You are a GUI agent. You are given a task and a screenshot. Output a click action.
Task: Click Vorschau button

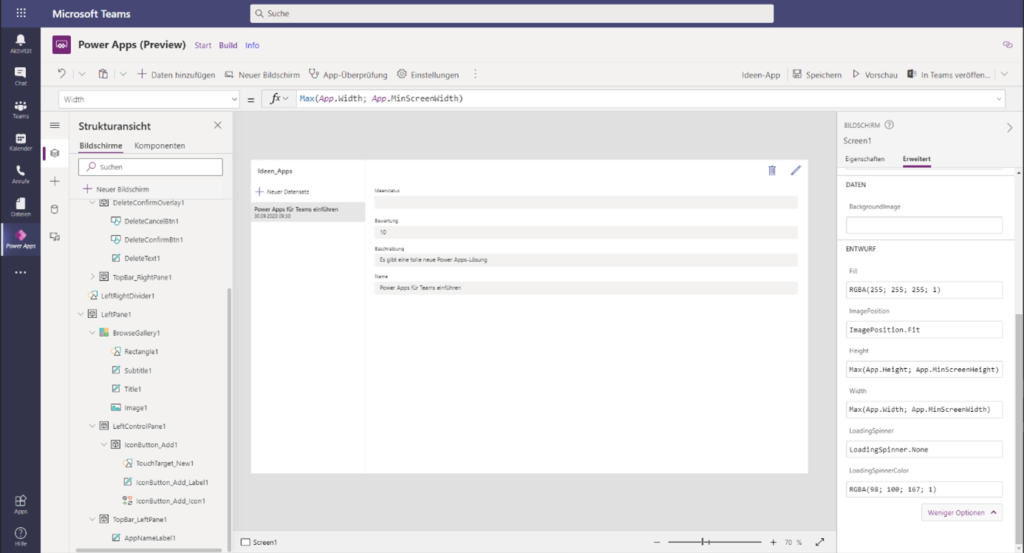pos(874,74)
